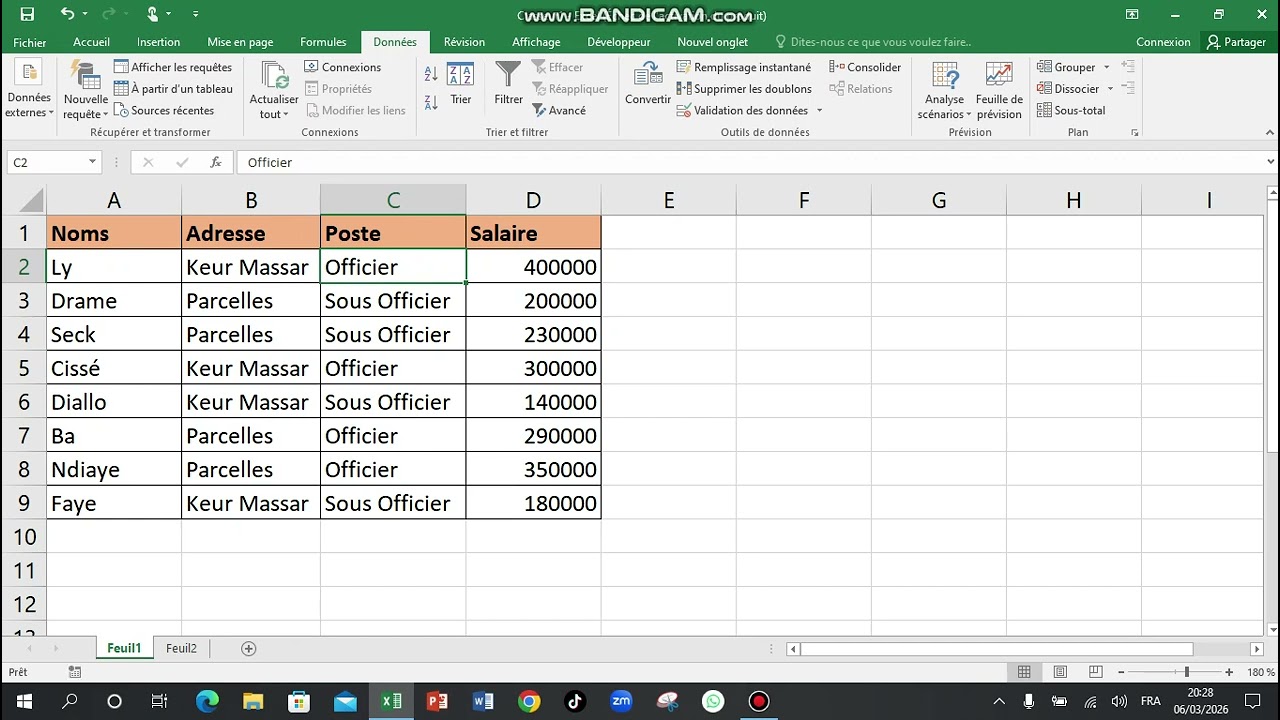This screenshot has height=720, width=1280.
Task: Save the workbook with the Save icon
Action: (27, 14)
